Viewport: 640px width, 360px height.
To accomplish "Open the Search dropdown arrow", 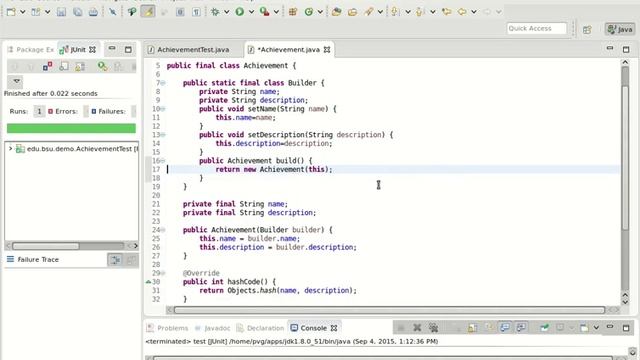I will coord(380,12).
